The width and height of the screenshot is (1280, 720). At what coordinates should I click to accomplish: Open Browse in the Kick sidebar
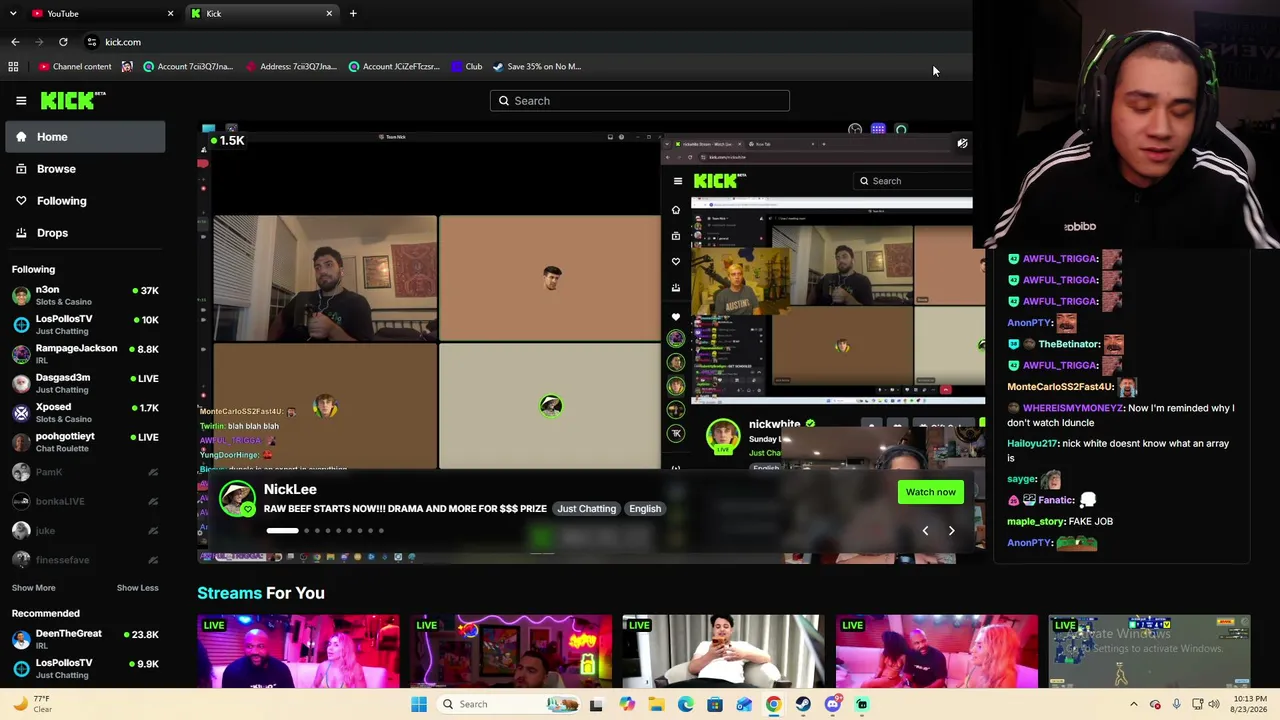pyautogui.click(x=85, y=169)
